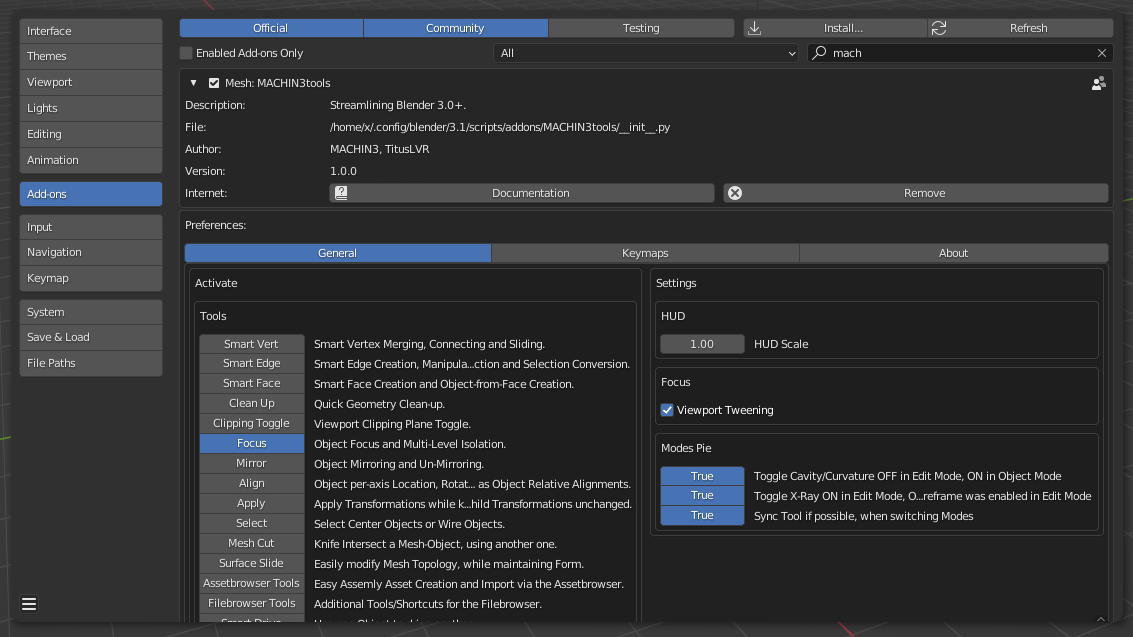Enable the Apply tool
Image resolution: width=1133 pixels, height=637 pixels.
[x=251, y=503]
